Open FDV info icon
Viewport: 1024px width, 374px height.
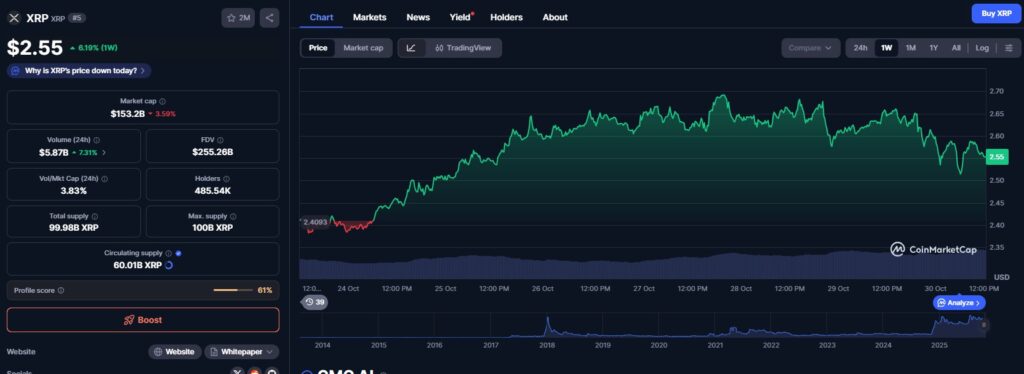220,140
